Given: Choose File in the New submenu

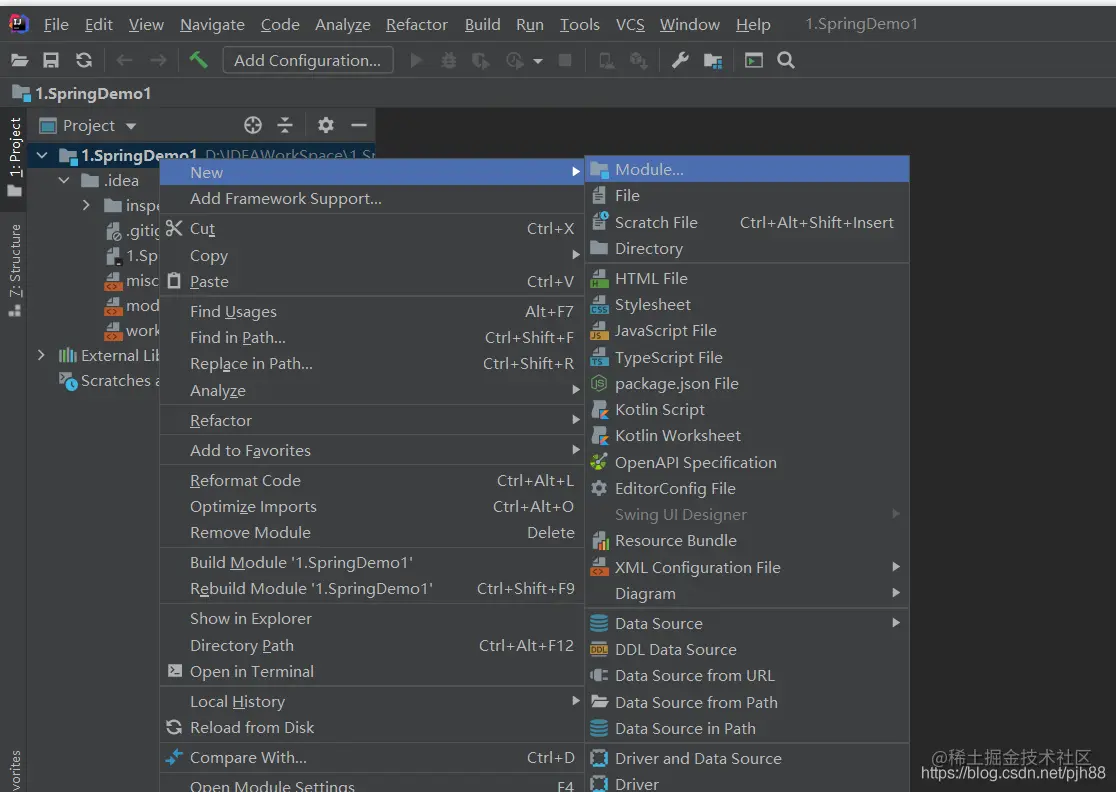Looking at the screenshot, I should tap(747, 196).
